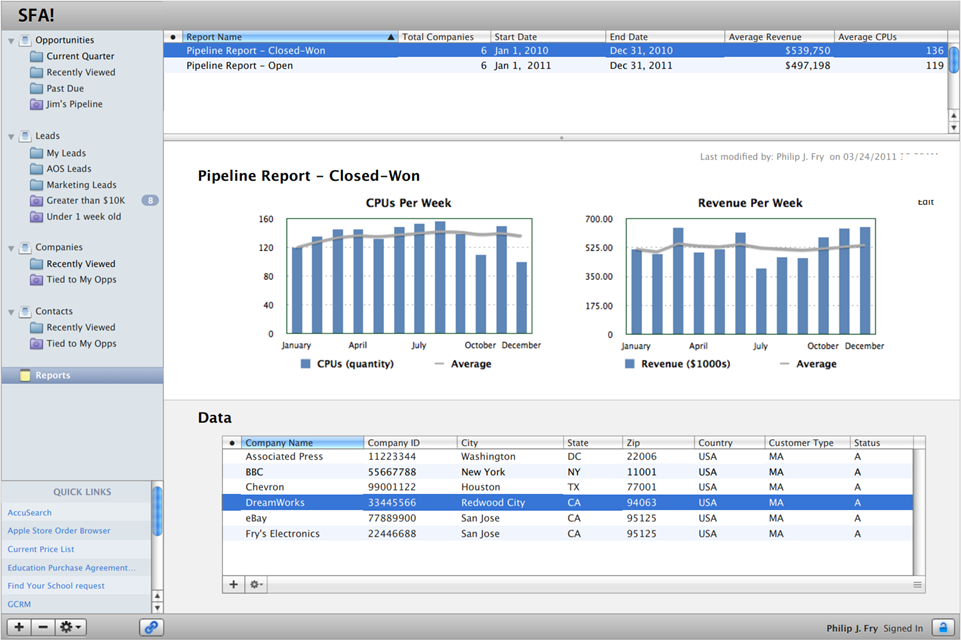
Task: Click the blue CPUs (quantity) legend swatch
Action: pyautogui.click(x=306, y=364)
